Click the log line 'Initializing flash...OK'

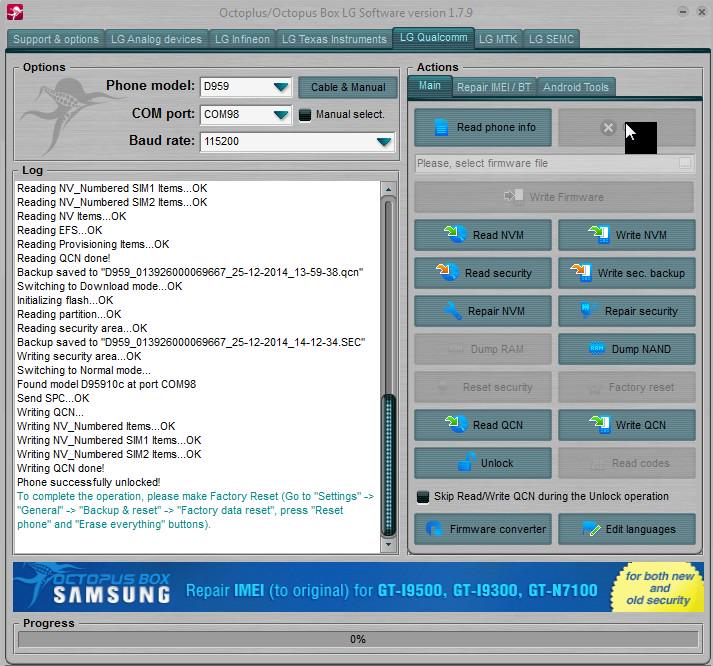pos(65,300)
